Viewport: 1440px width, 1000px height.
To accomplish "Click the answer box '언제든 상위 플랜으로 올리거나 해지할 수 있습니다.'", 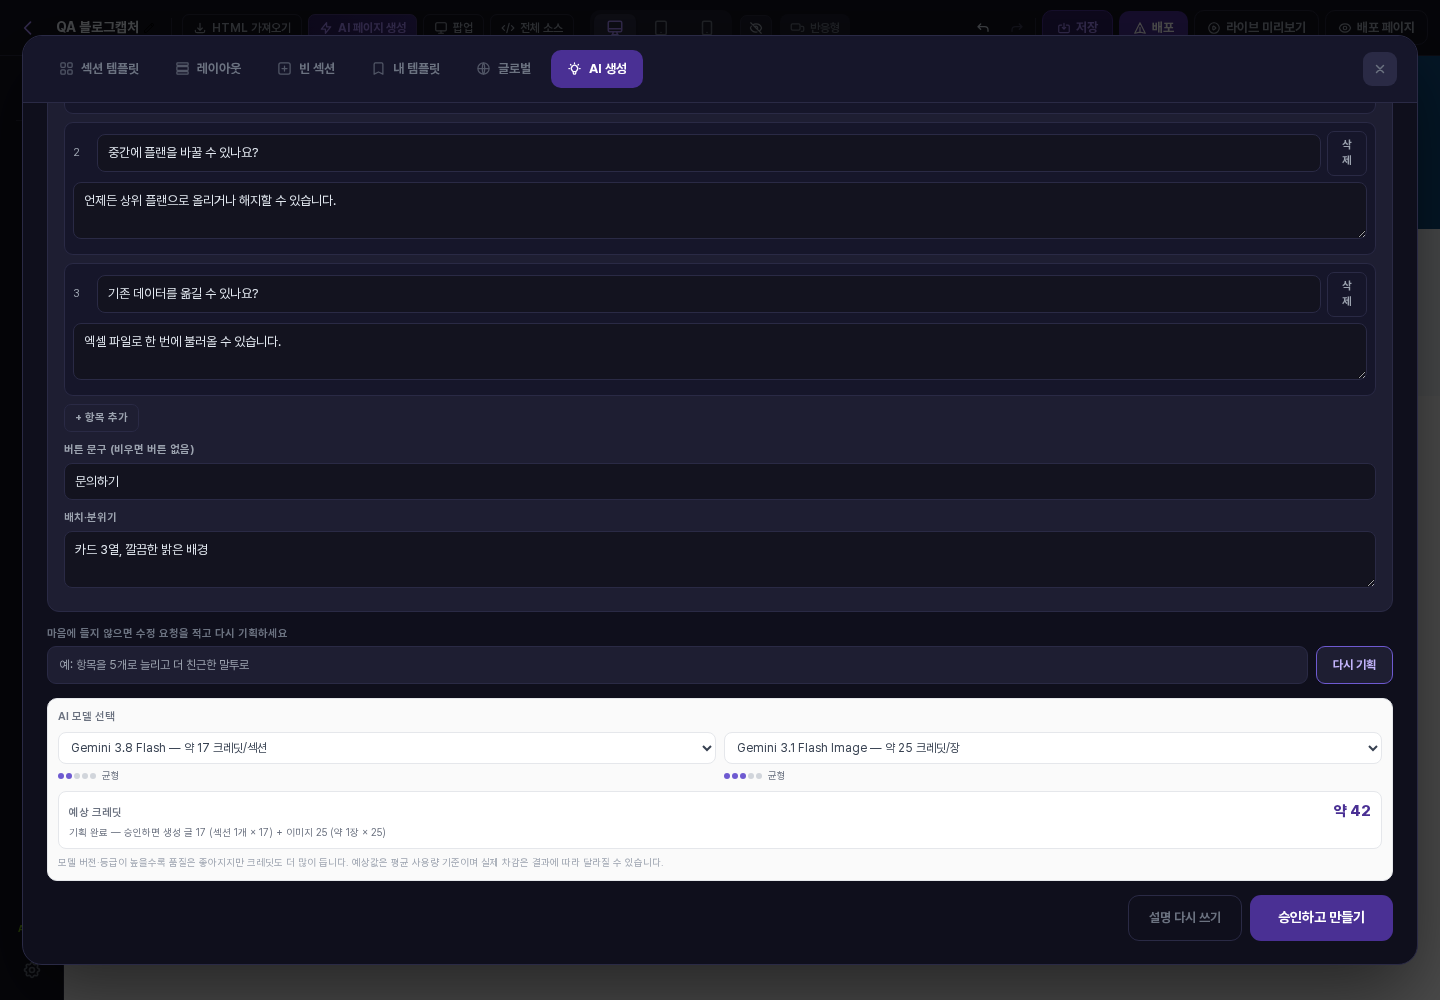I will pyautogui.click(x=720, y=210).
